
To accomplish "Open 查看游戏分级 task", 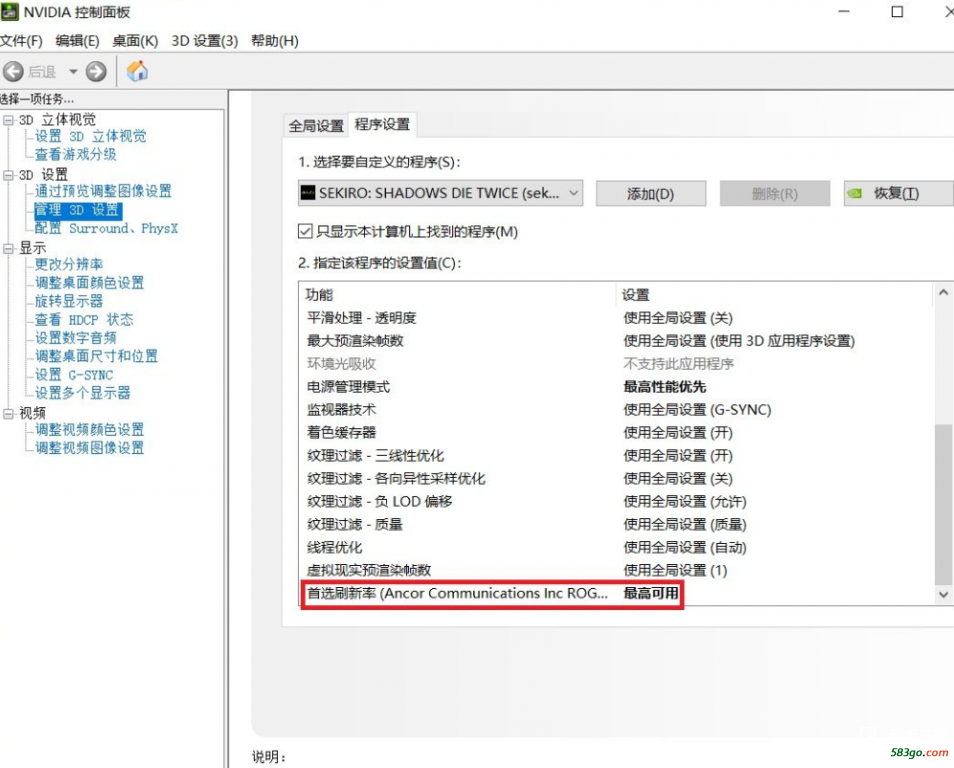I will point(75,154).
